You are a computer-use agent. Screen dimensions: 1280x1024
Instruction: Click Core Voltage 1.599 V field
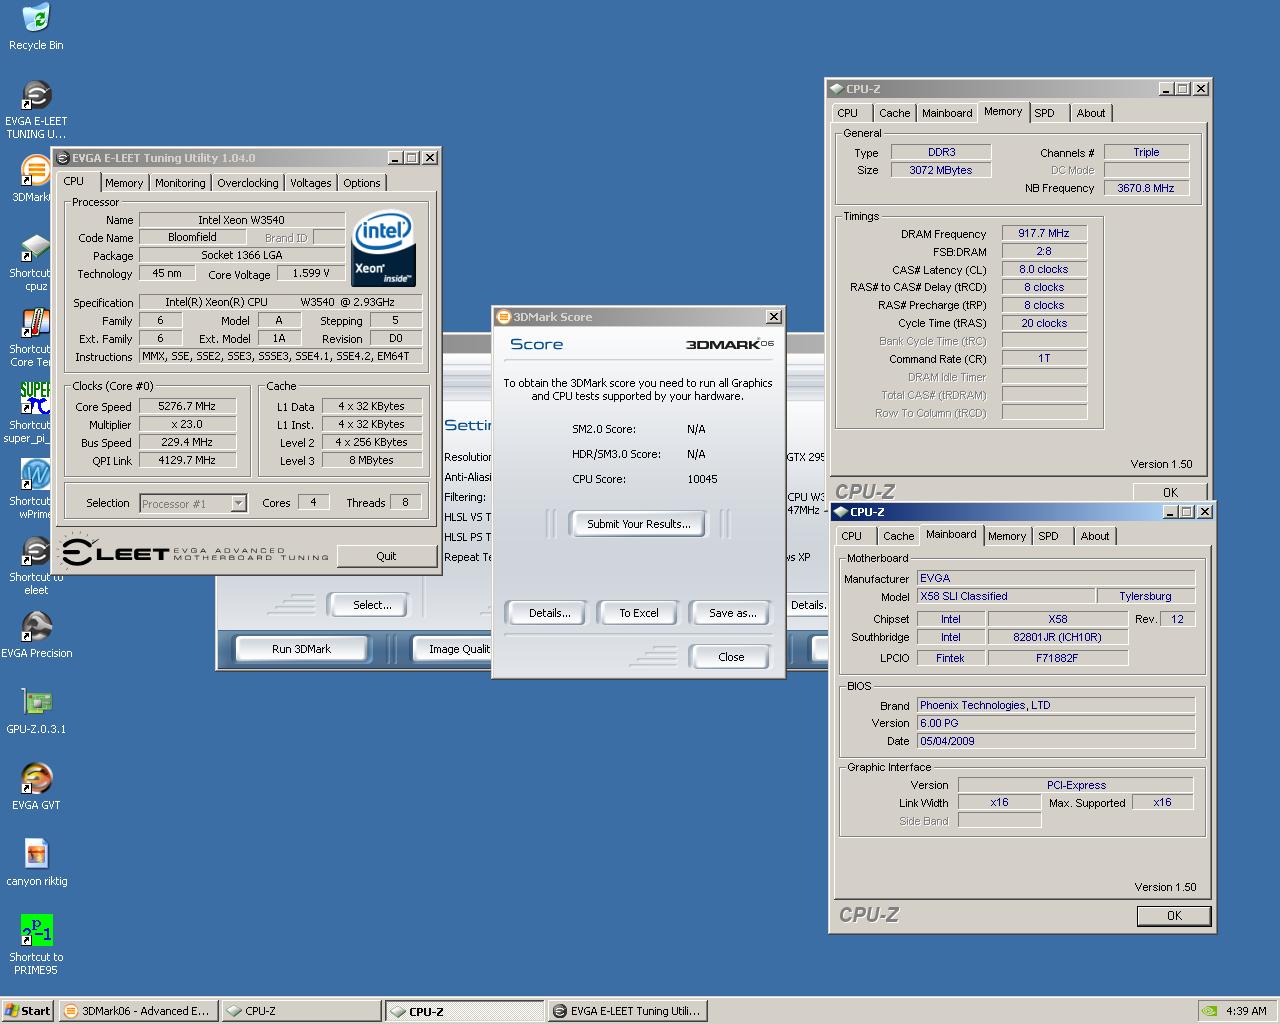pyautogui.click(x=311, y=273)
